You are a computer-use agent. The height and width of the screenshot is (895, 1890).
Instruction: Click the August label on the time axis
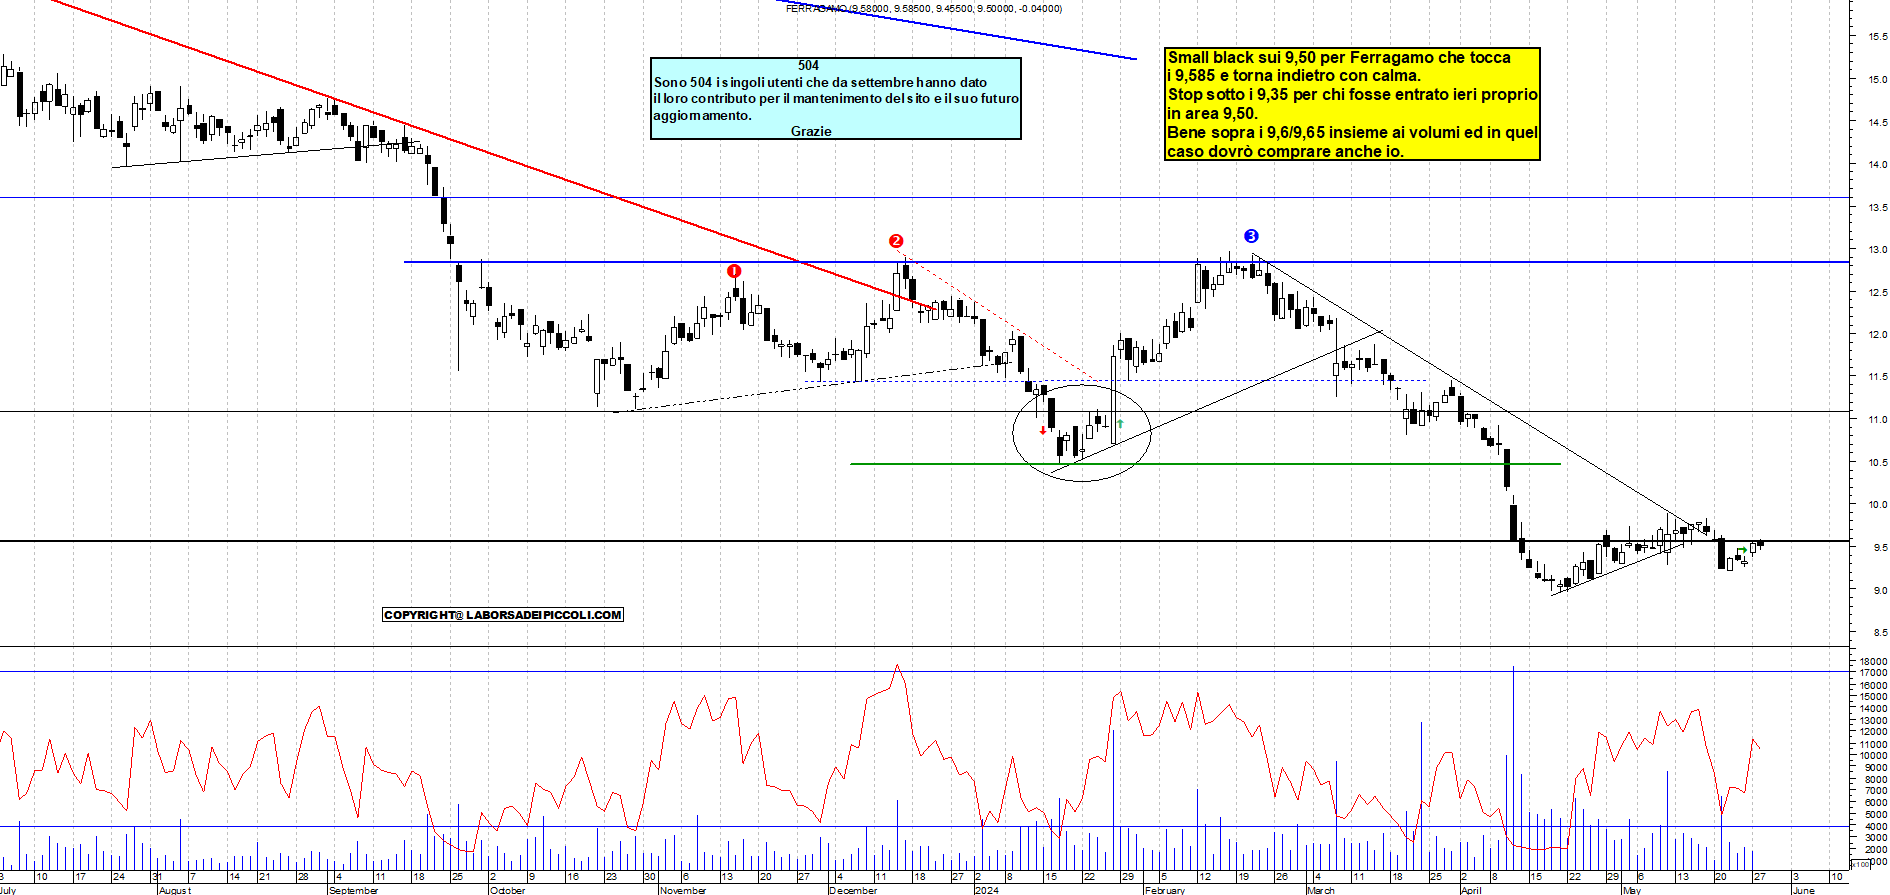pos(175,889)
